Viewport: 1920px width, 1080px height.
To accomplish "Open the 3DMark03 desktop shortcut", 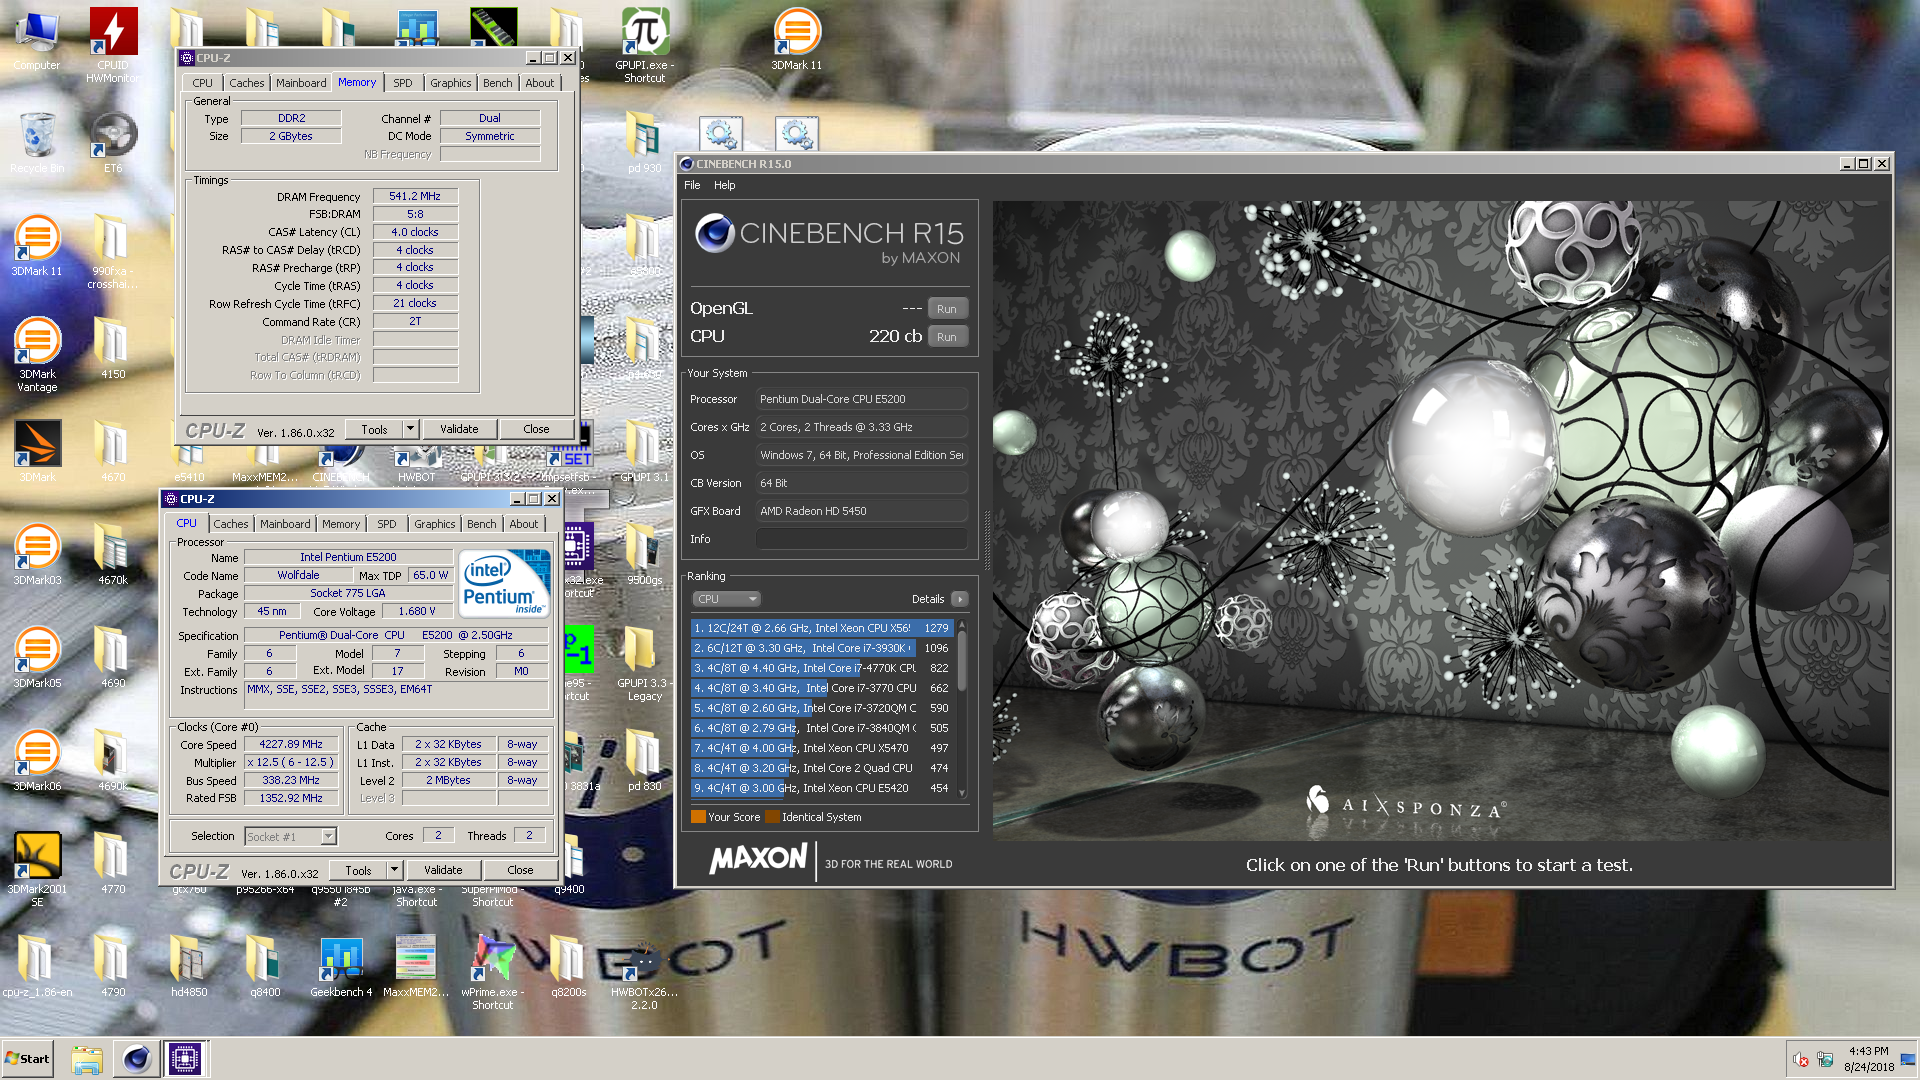I will click(x=37, y=555).
